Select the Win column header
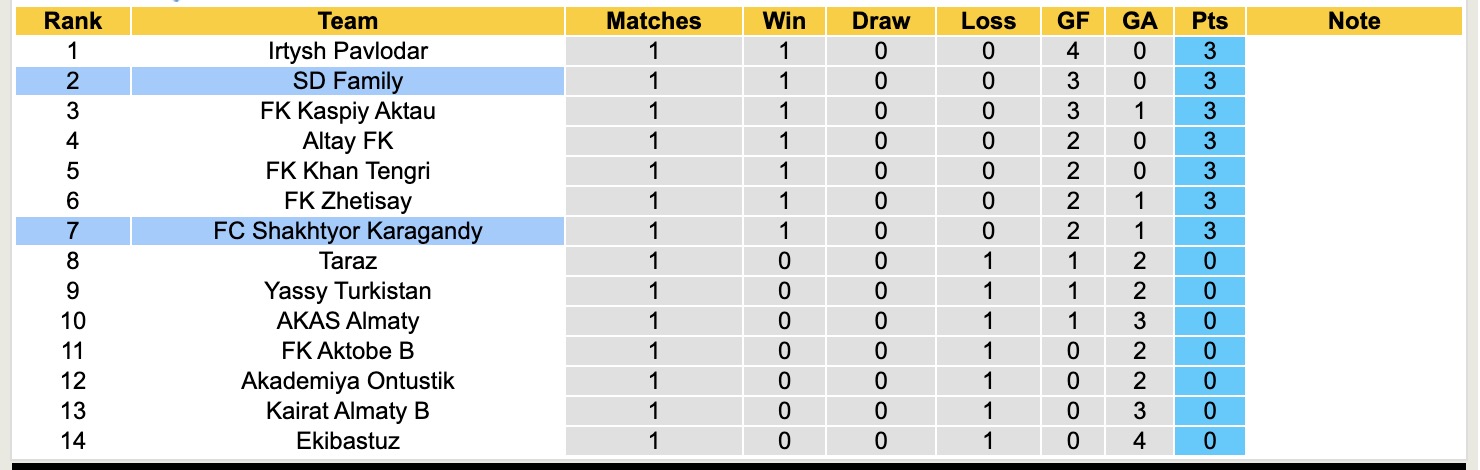1480x470 pixels. coord(784,21)
